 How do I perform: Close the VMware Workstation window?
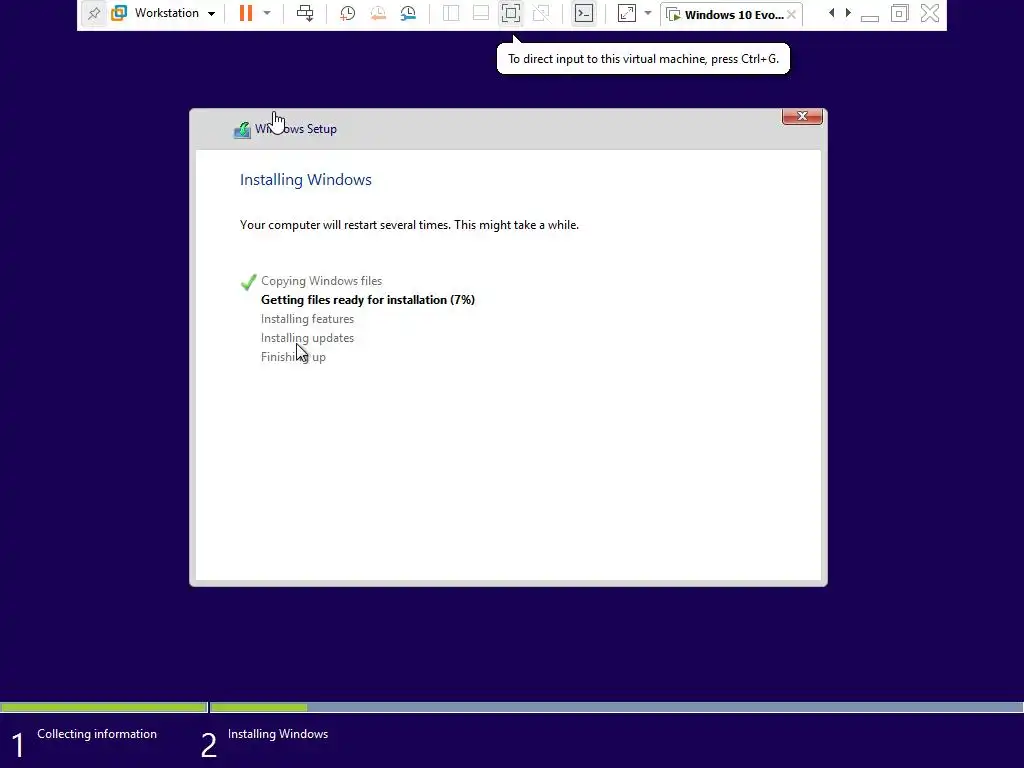pyautogui.click(x=930, y=13)
